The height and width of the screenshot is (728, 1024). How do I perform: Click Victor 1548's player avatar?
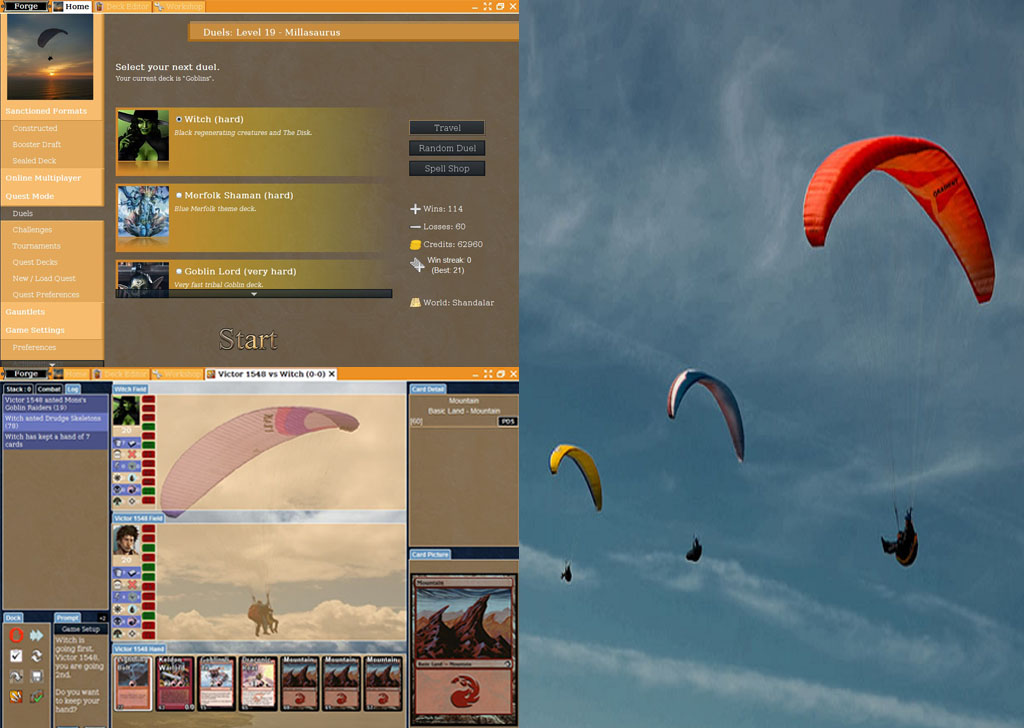pos(126,541)
